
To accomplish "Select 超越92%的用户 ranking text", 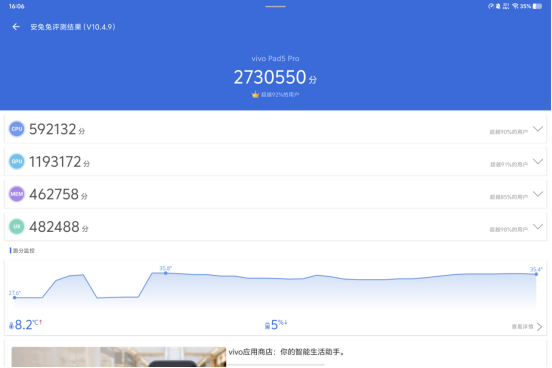I will pos(280,94).
